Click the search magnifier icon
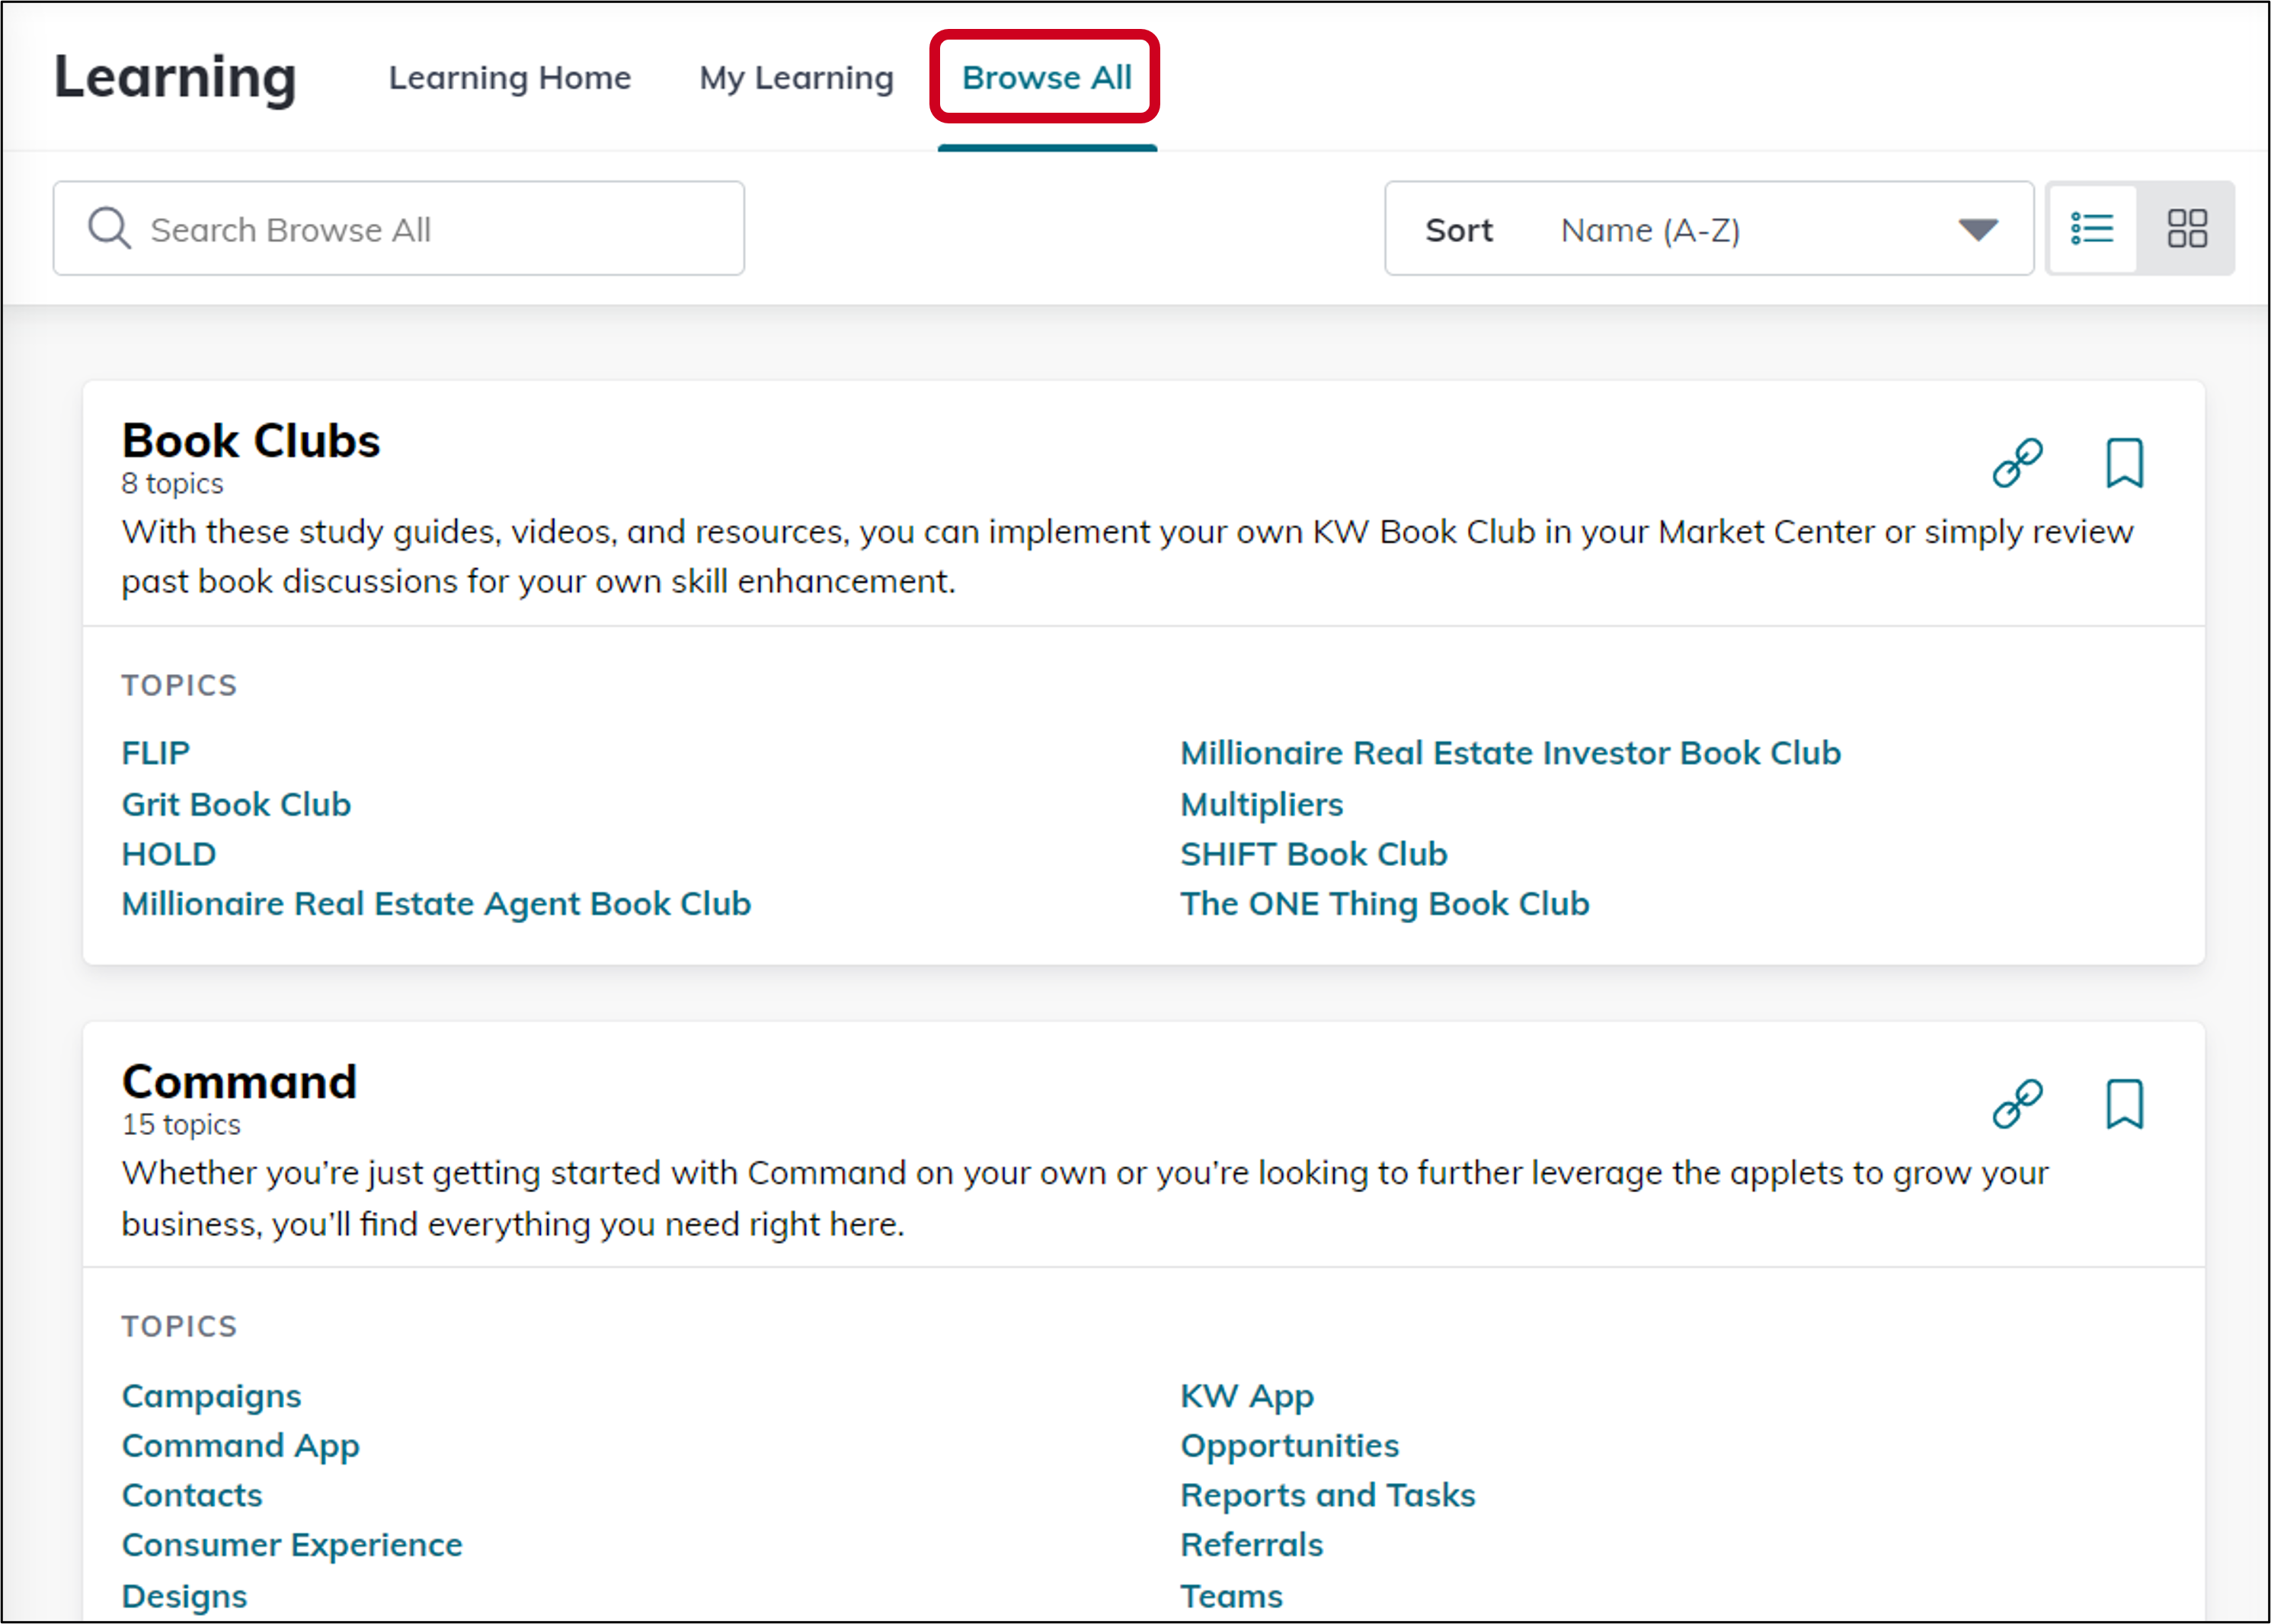 109,228
